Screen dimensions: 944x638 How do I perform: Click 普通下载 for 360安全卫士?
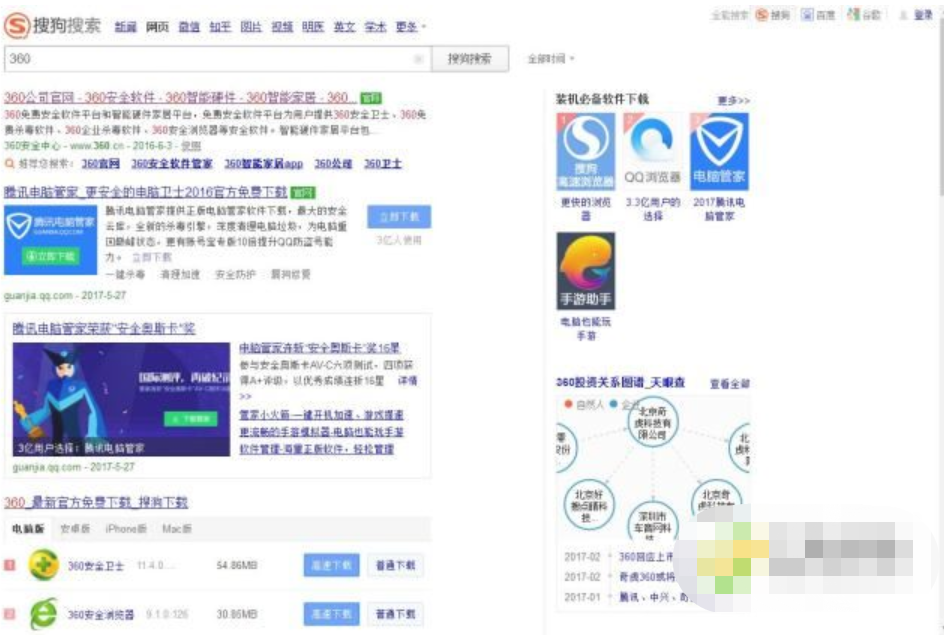[396, 565]
